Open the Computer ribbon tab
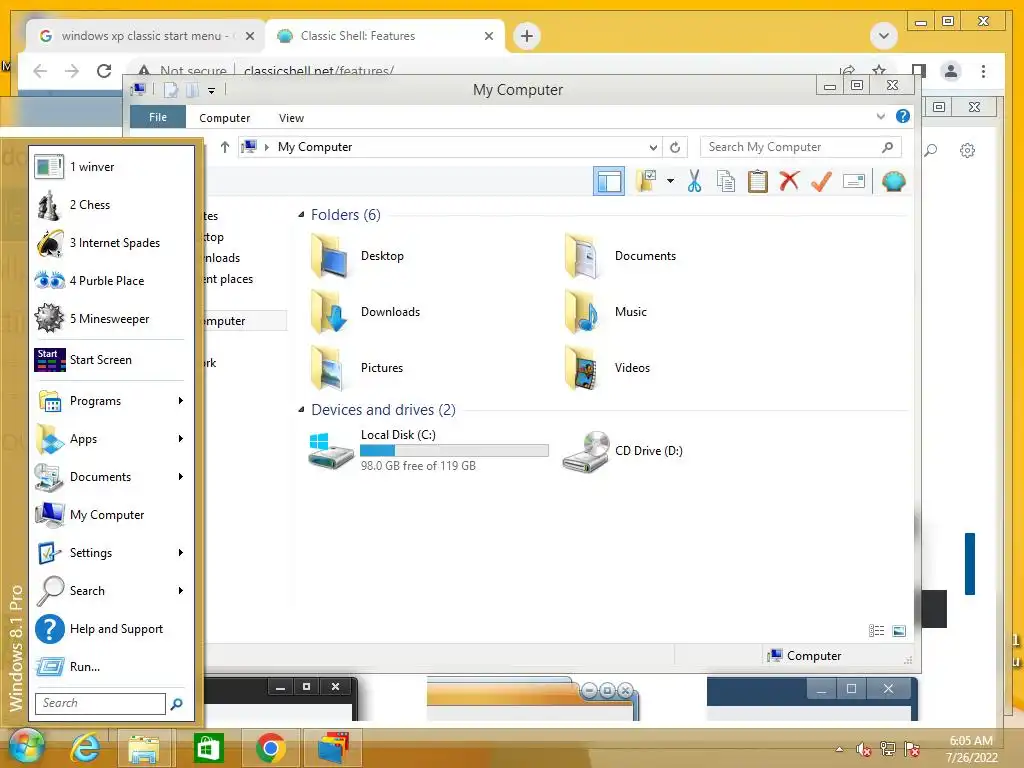The image size is (1024, 768). [225, 118]
